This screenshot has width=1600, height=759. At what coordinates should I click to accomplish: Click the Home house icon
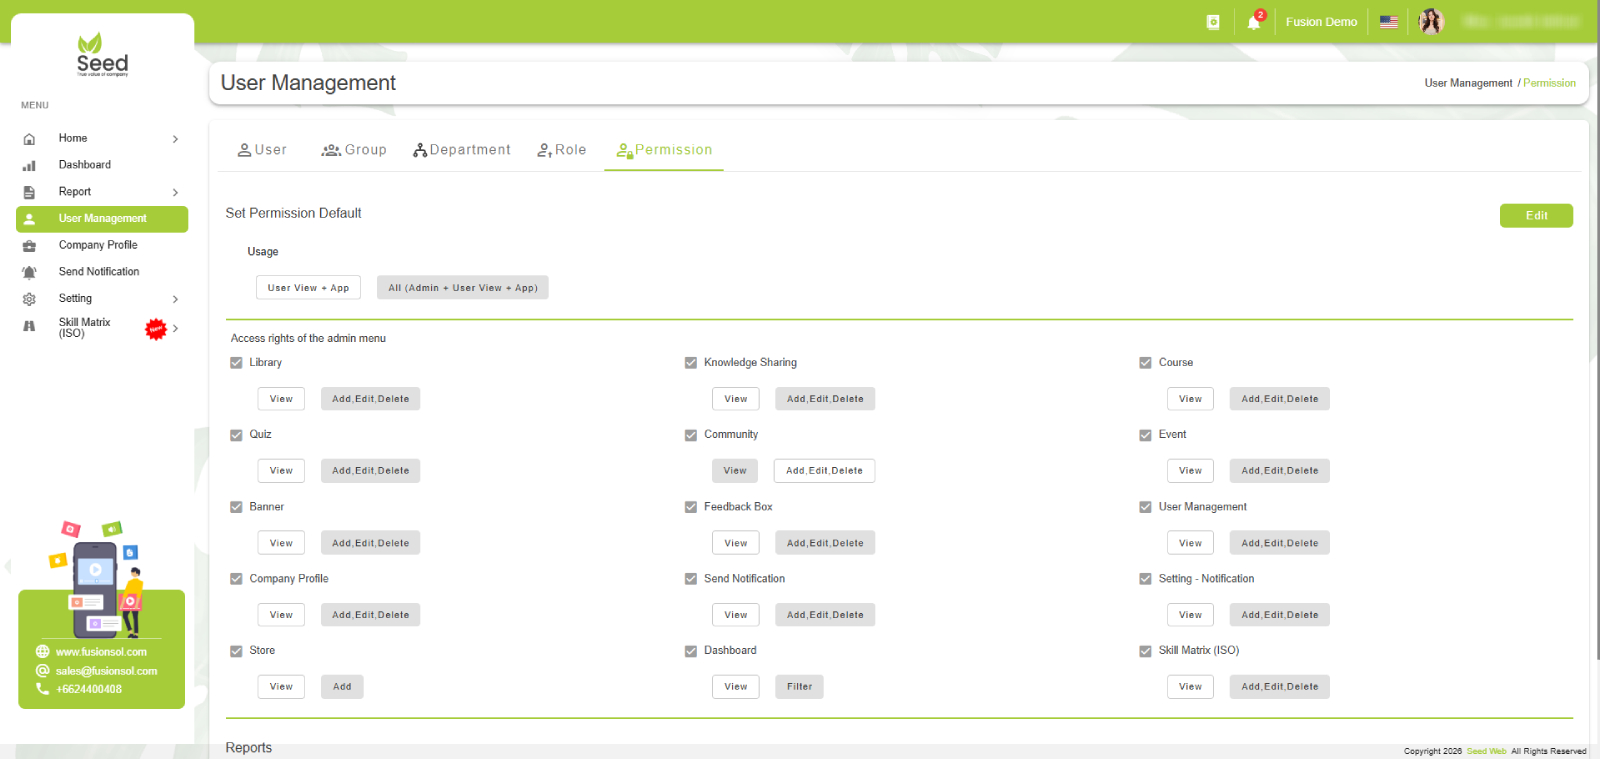click(29, 139)
